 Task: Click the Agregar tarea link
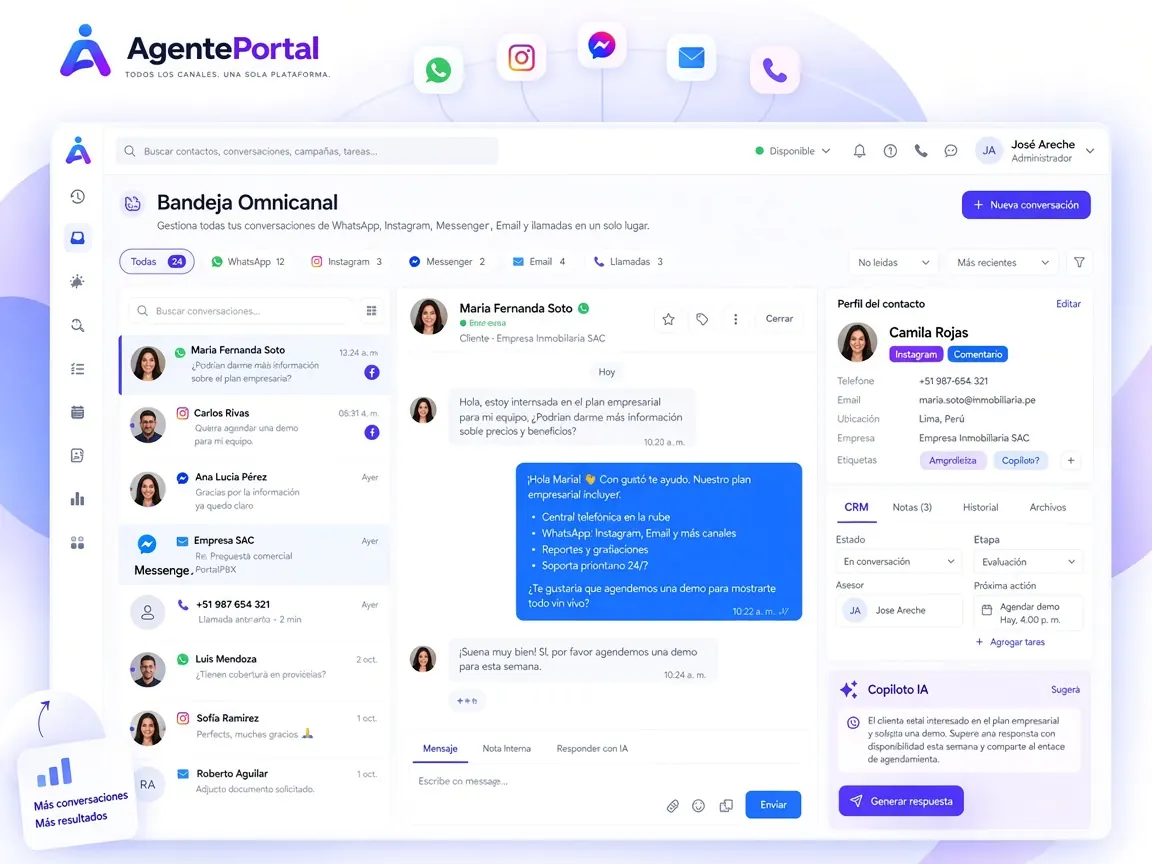pyautogui.click(x=1010, y=641)
